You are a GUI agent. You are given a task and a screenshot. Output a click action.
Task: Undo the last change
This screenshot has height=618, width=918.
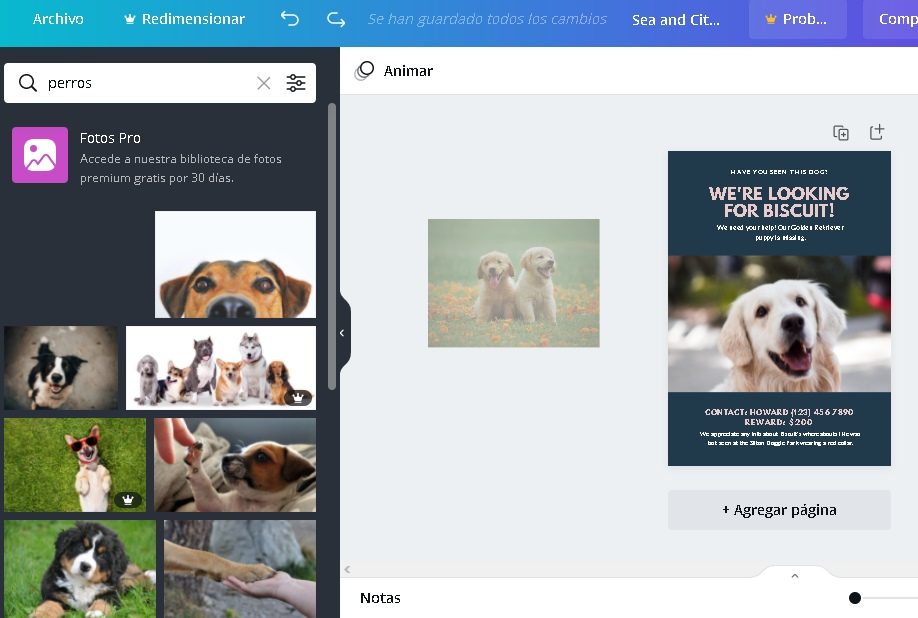point(289,19)
